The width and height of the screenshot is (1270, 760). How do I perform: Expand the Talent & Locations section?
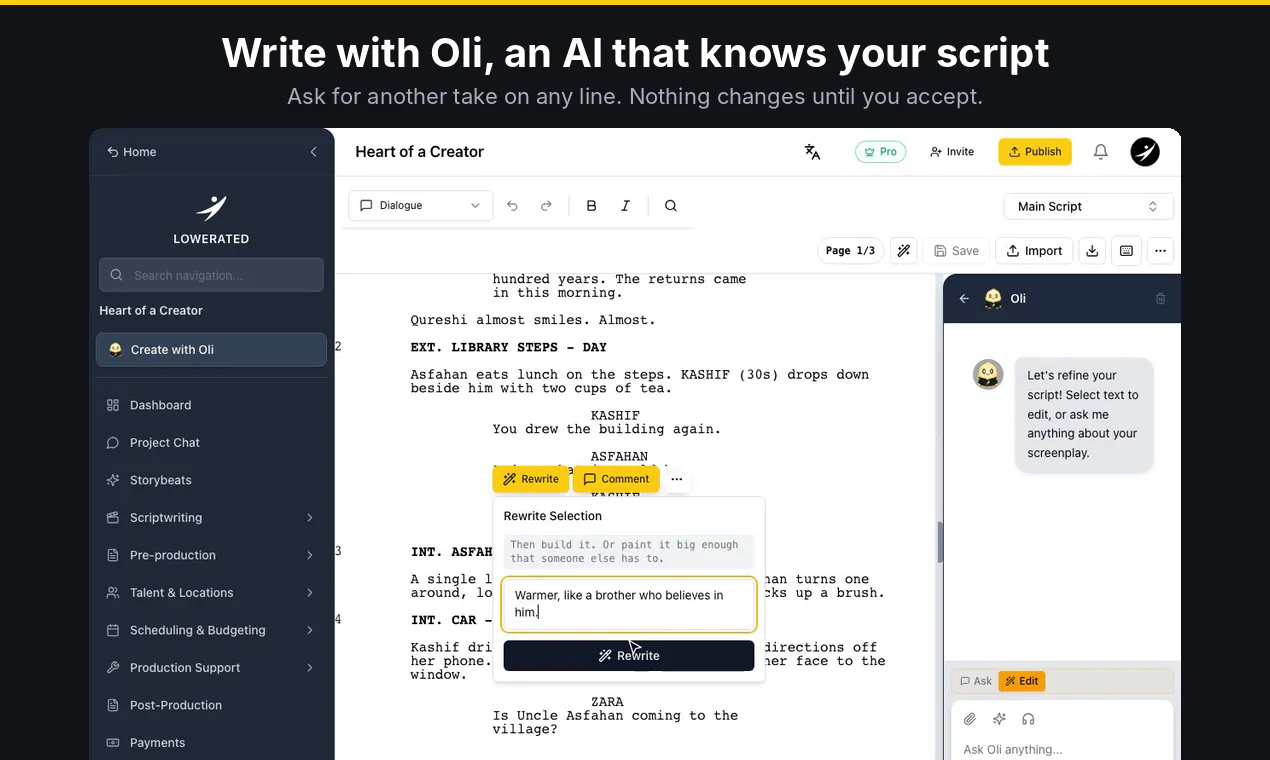211,593
